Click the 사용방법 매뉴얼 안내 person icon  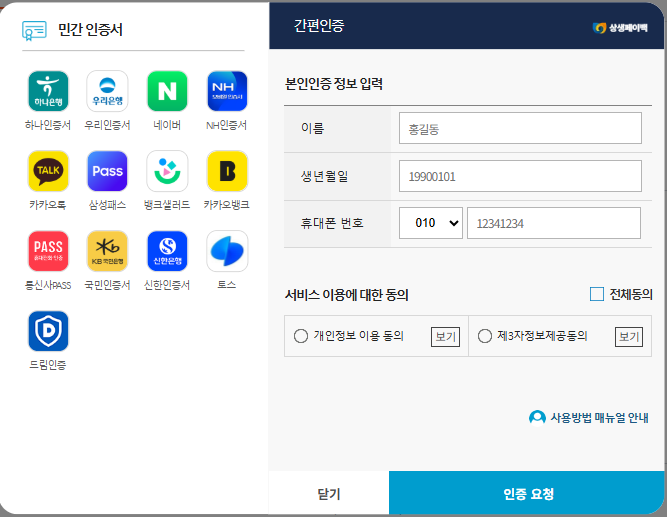pyautogui.click(x=537, y=418)
